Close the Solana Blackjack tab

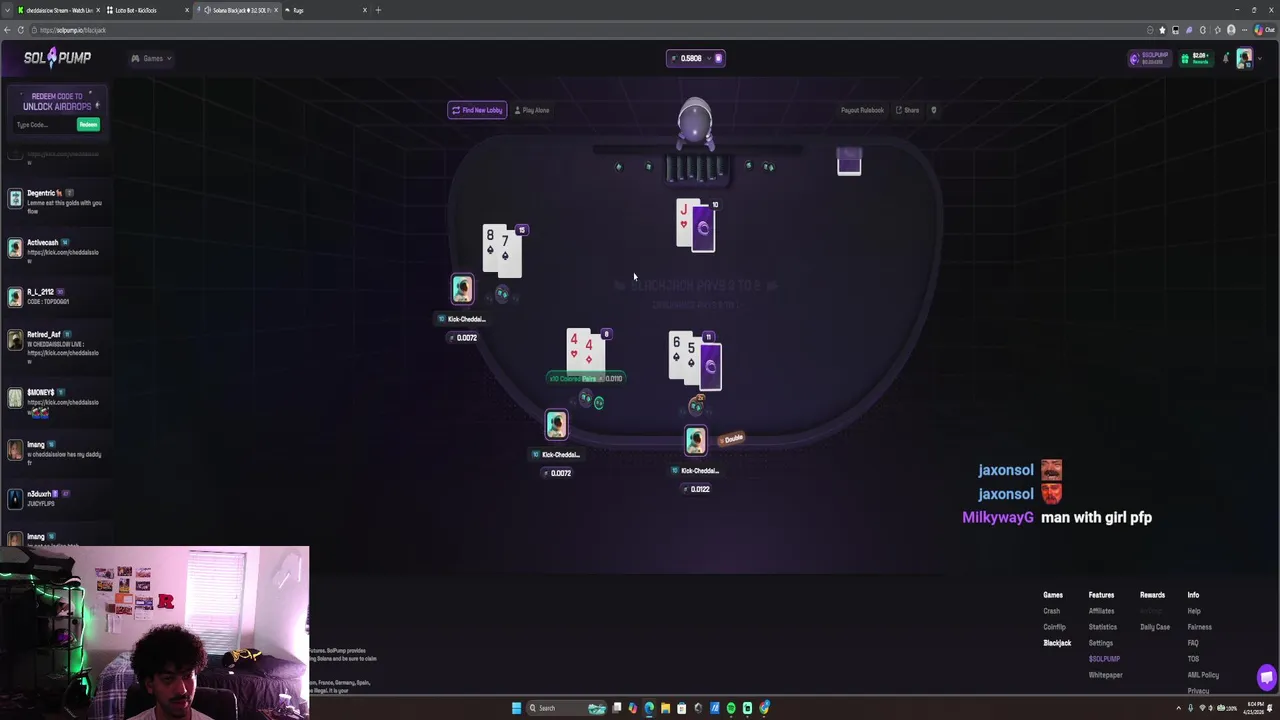(x=274, y=10)
